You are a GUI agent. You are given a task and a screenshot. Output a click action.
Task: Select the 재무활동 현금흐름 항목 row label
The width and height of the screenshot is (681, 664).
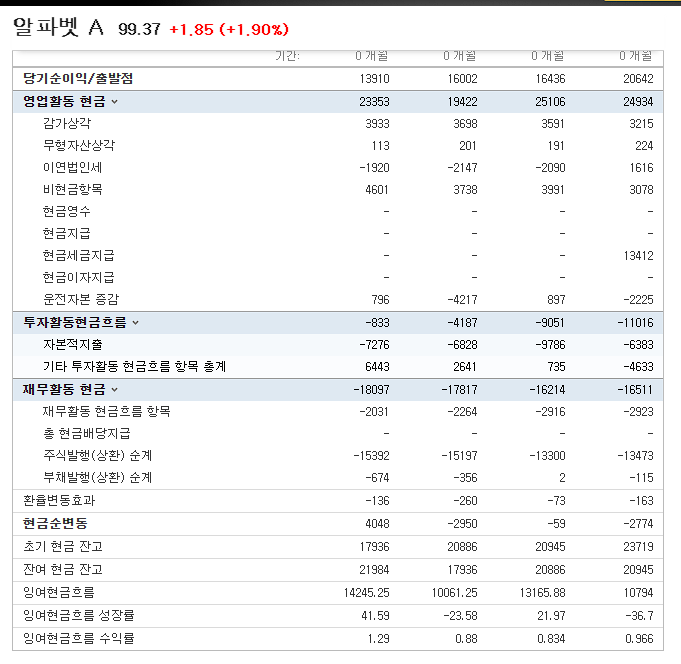106,412
